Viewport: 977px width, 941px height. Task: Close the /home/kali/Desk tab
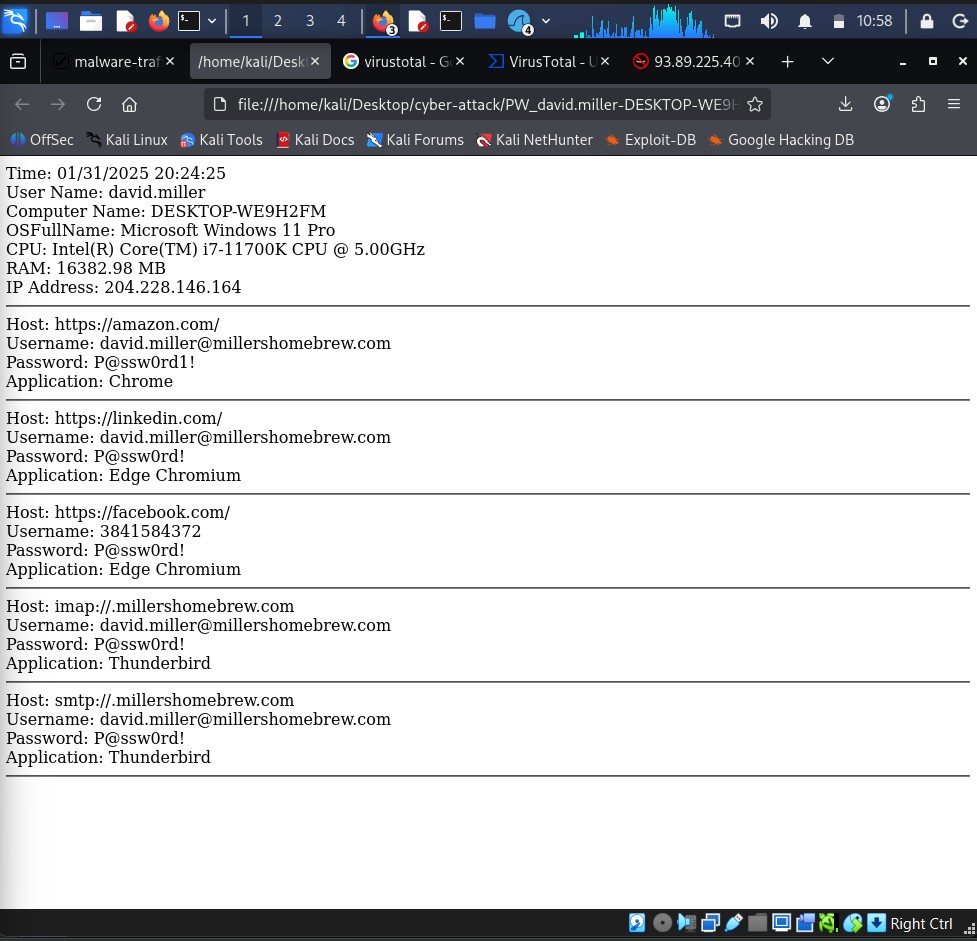coord(315,61)
